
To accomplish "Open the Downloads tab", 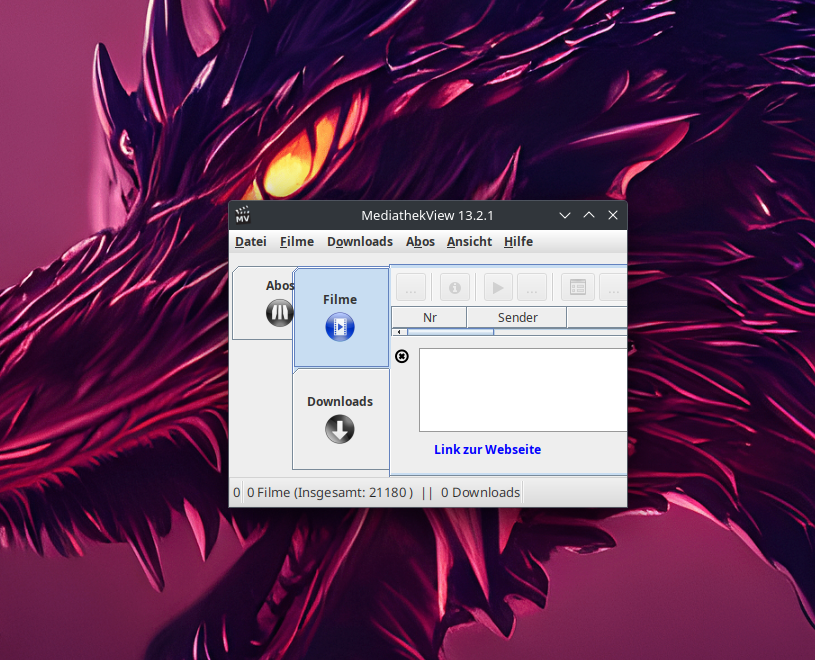I will click(x=340, y=418).
